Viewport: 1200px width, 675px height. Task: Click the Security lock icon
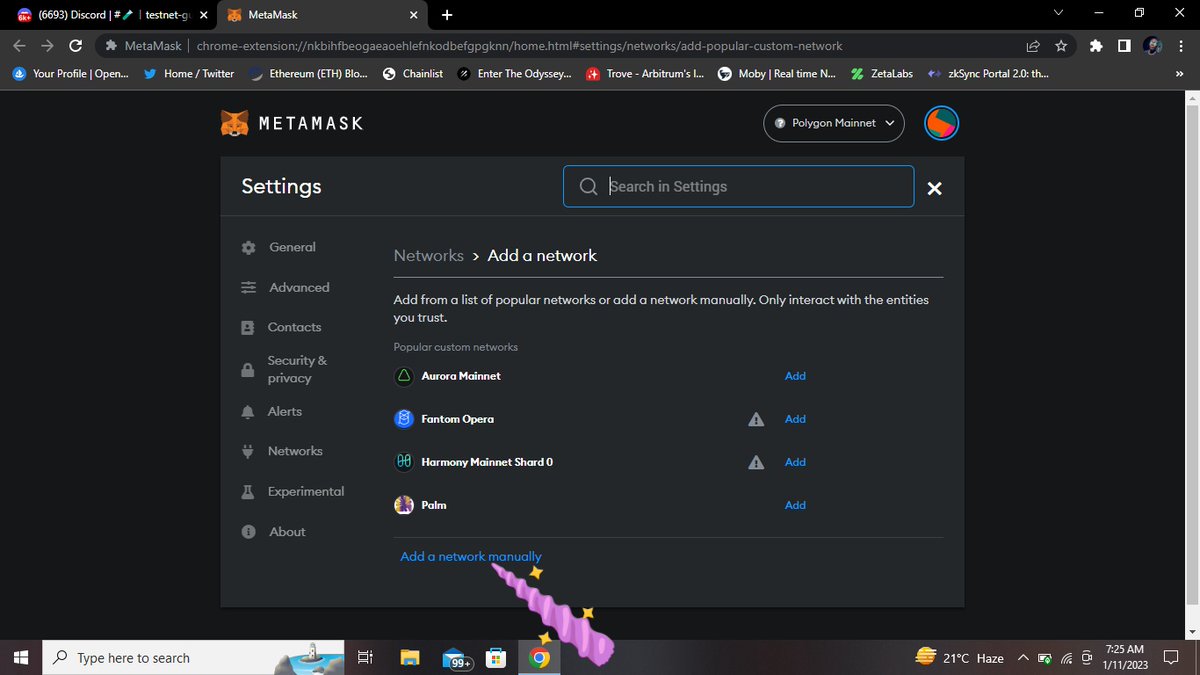pos(248,370)
